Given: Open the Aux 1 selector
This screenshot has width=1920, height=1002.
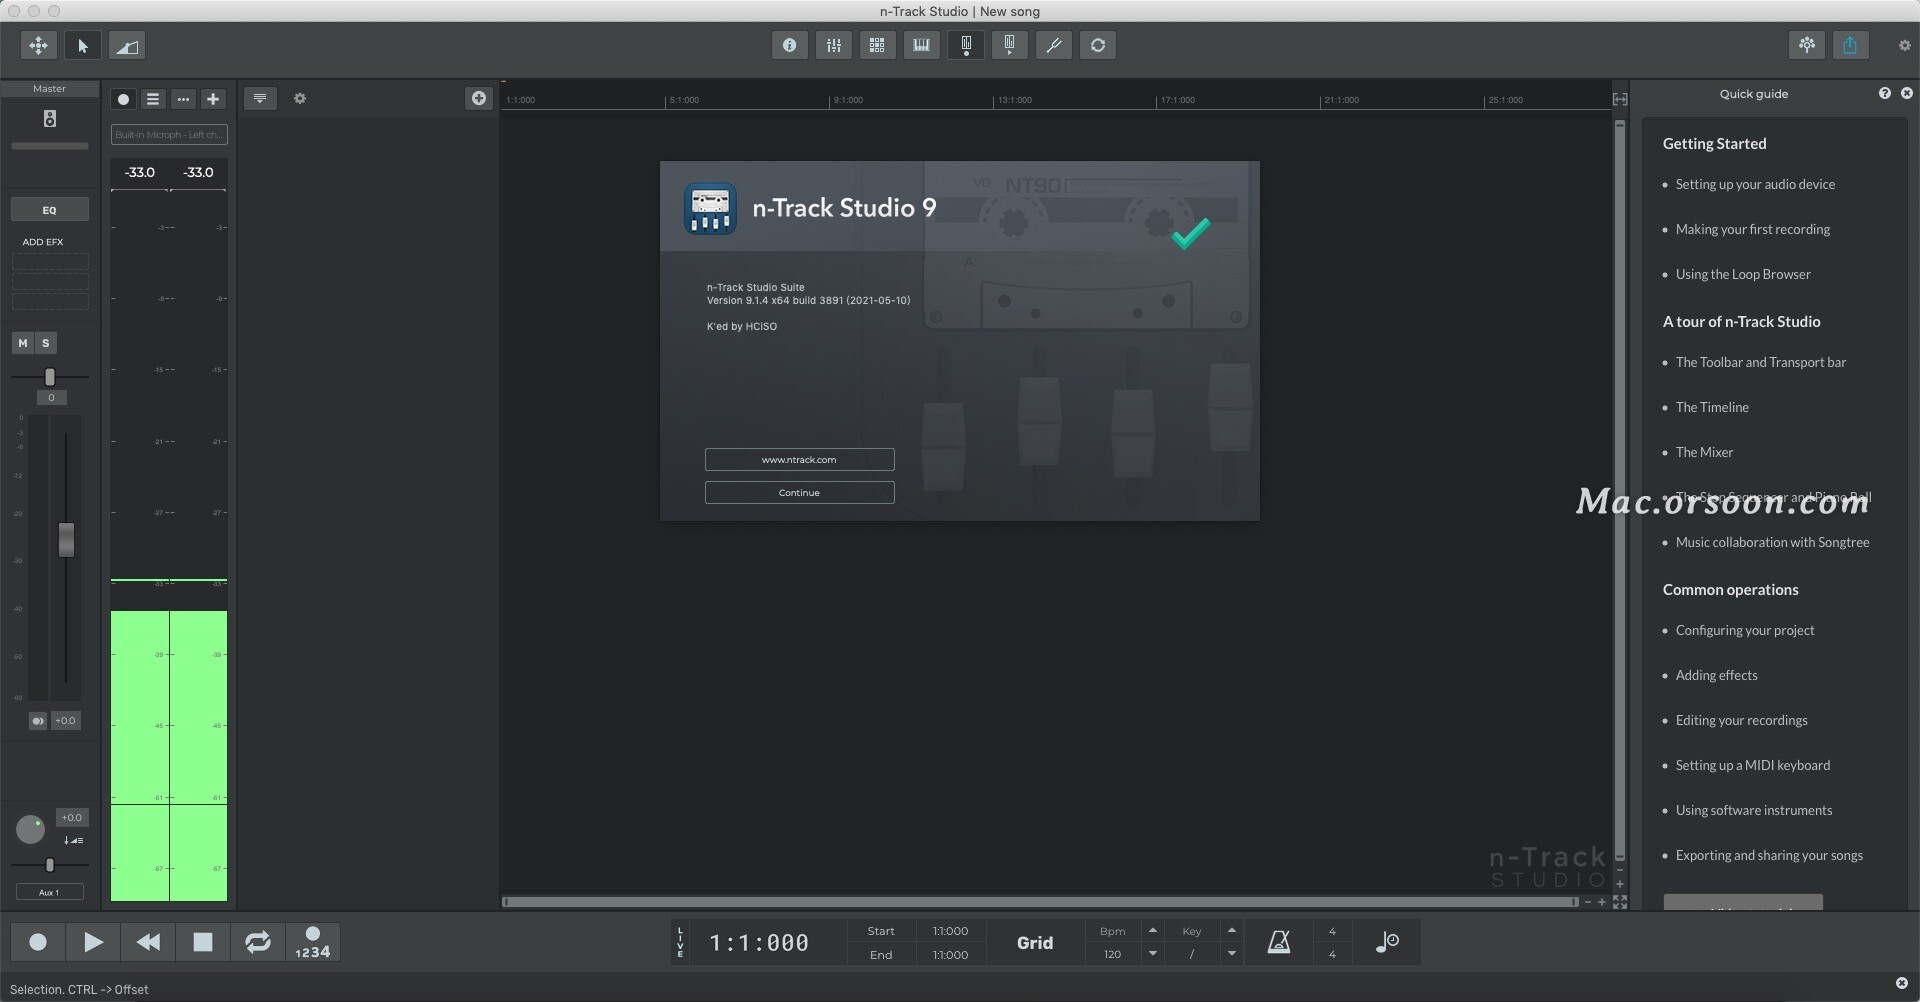Looking at the screenshot, I should (50, 892).
